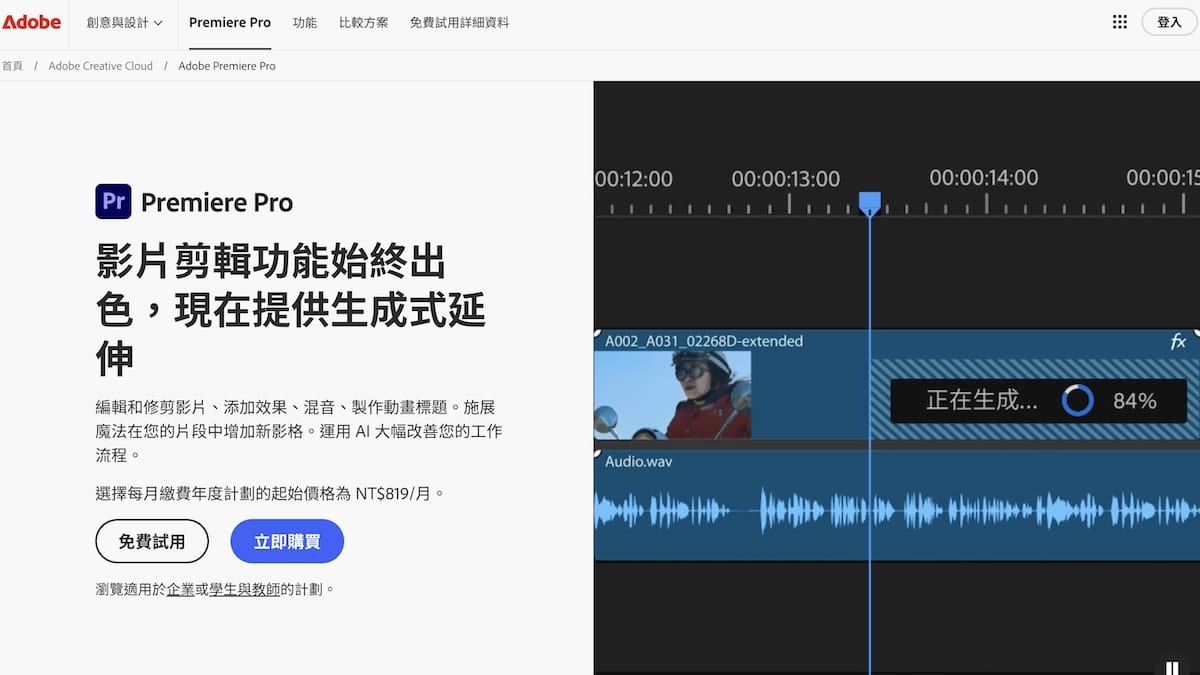1200x675 pixels.
Task: Select the Premiere Pro navigation tab
Action: coord(229,22)
